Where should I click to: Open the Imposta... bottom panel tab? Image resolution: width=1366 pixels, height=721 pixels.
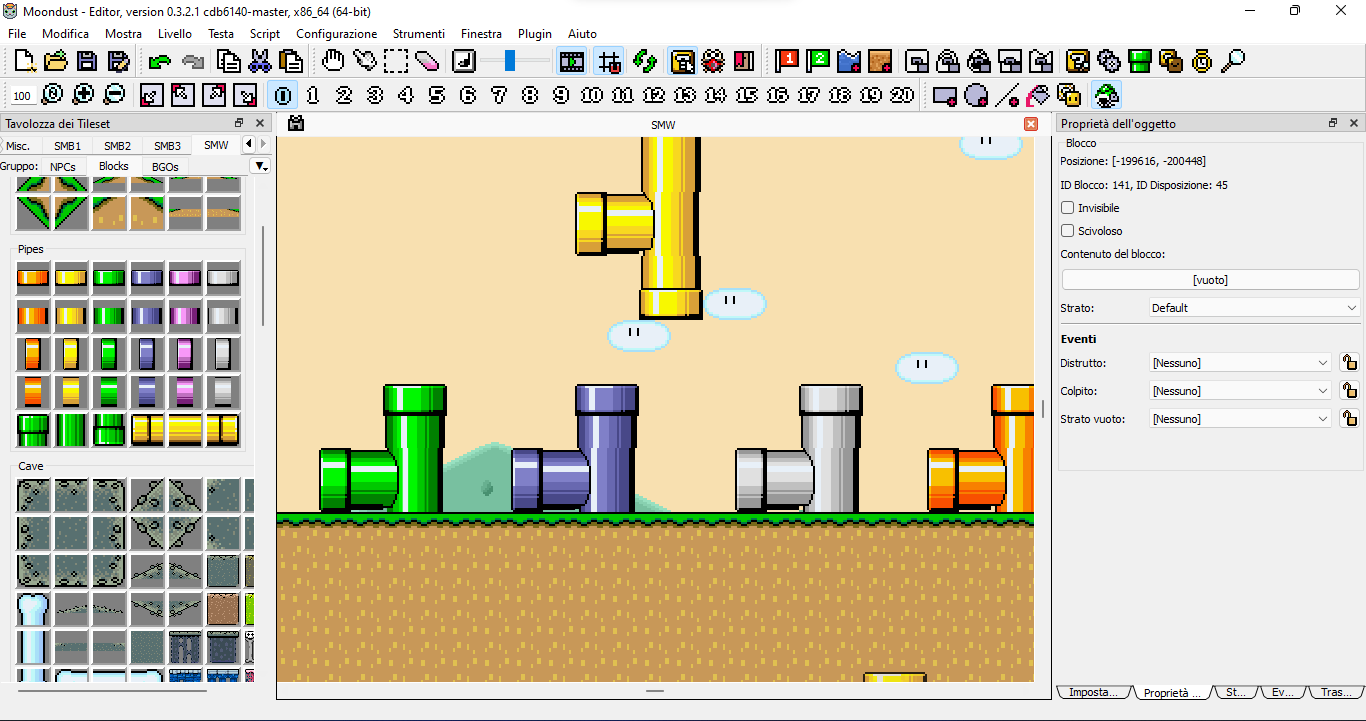(1093, 692)
